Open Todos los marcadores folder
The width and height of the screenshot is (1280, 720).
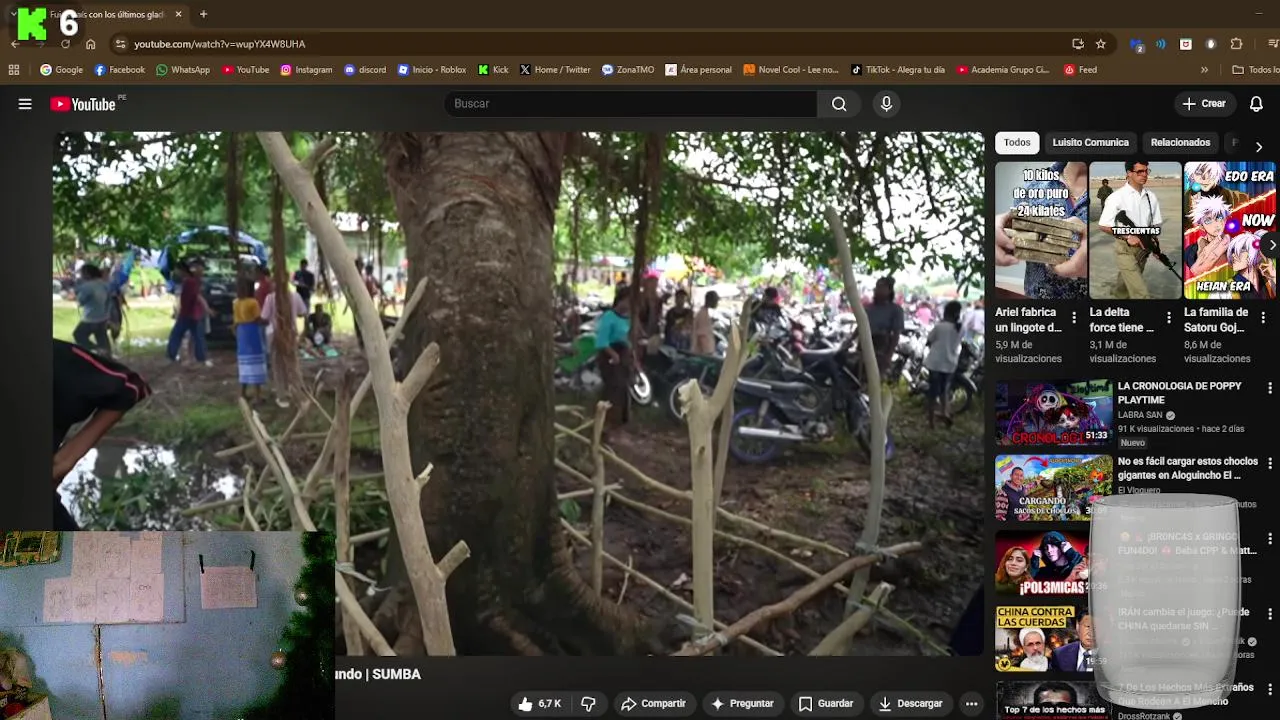coord(1255,70)
